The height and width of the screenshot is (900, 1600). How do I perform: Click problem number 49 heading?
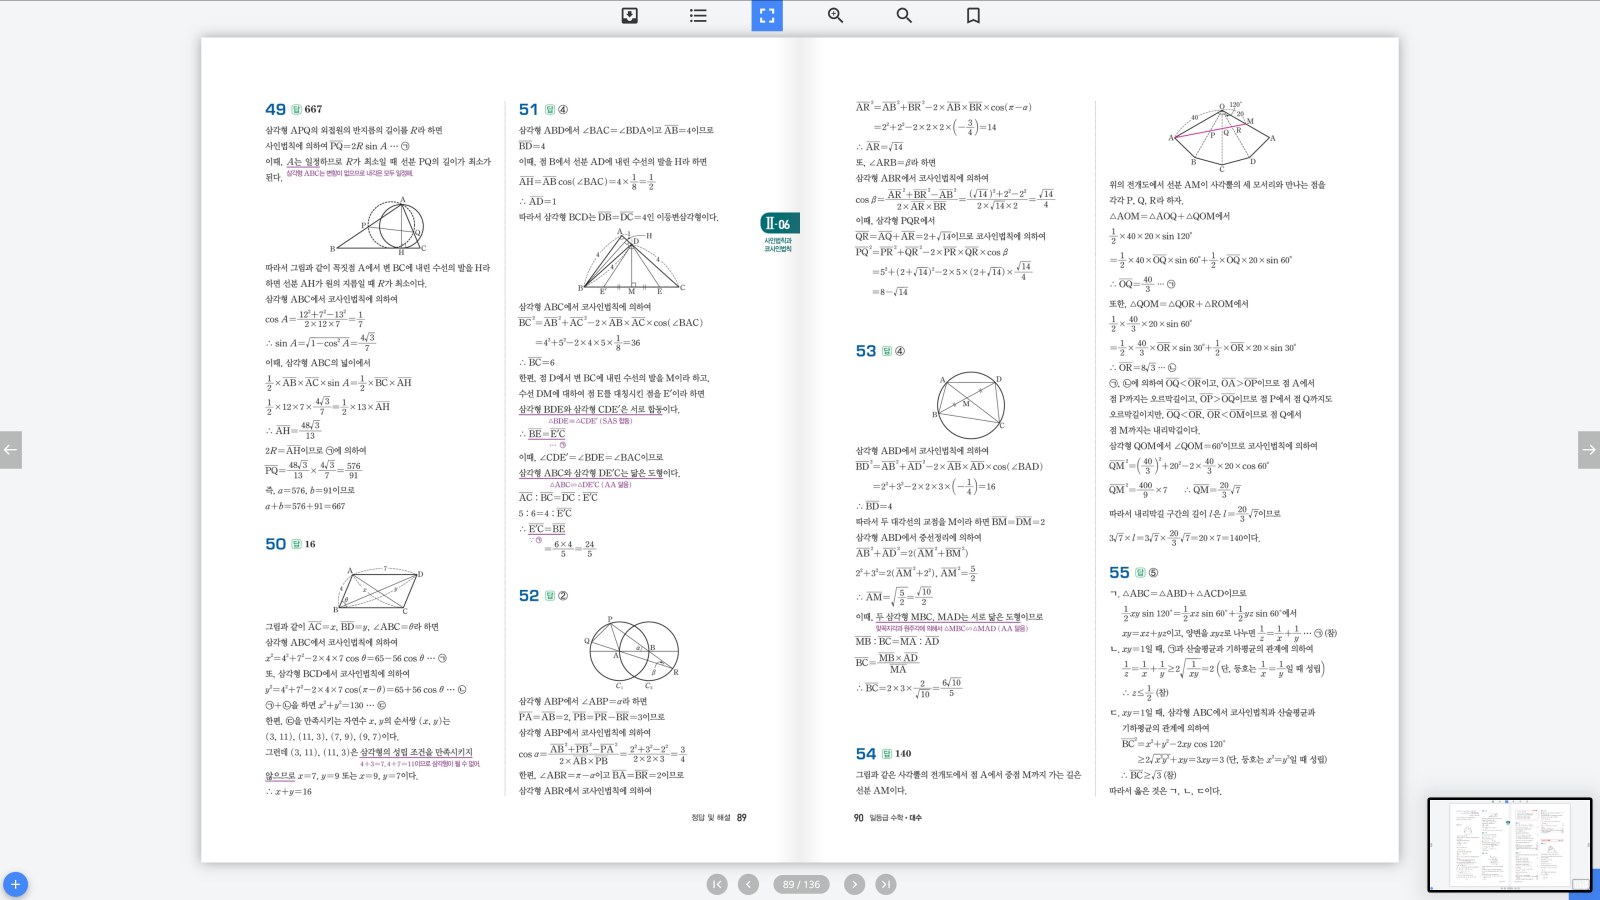click(275, 109)
